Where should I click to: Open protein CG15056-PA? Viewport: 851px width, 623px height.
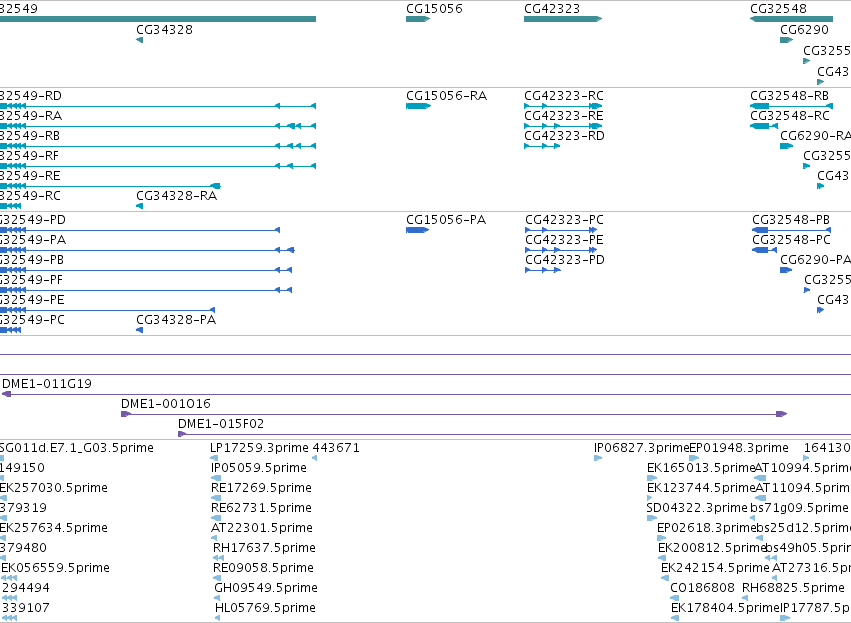[x=446, y=220]
